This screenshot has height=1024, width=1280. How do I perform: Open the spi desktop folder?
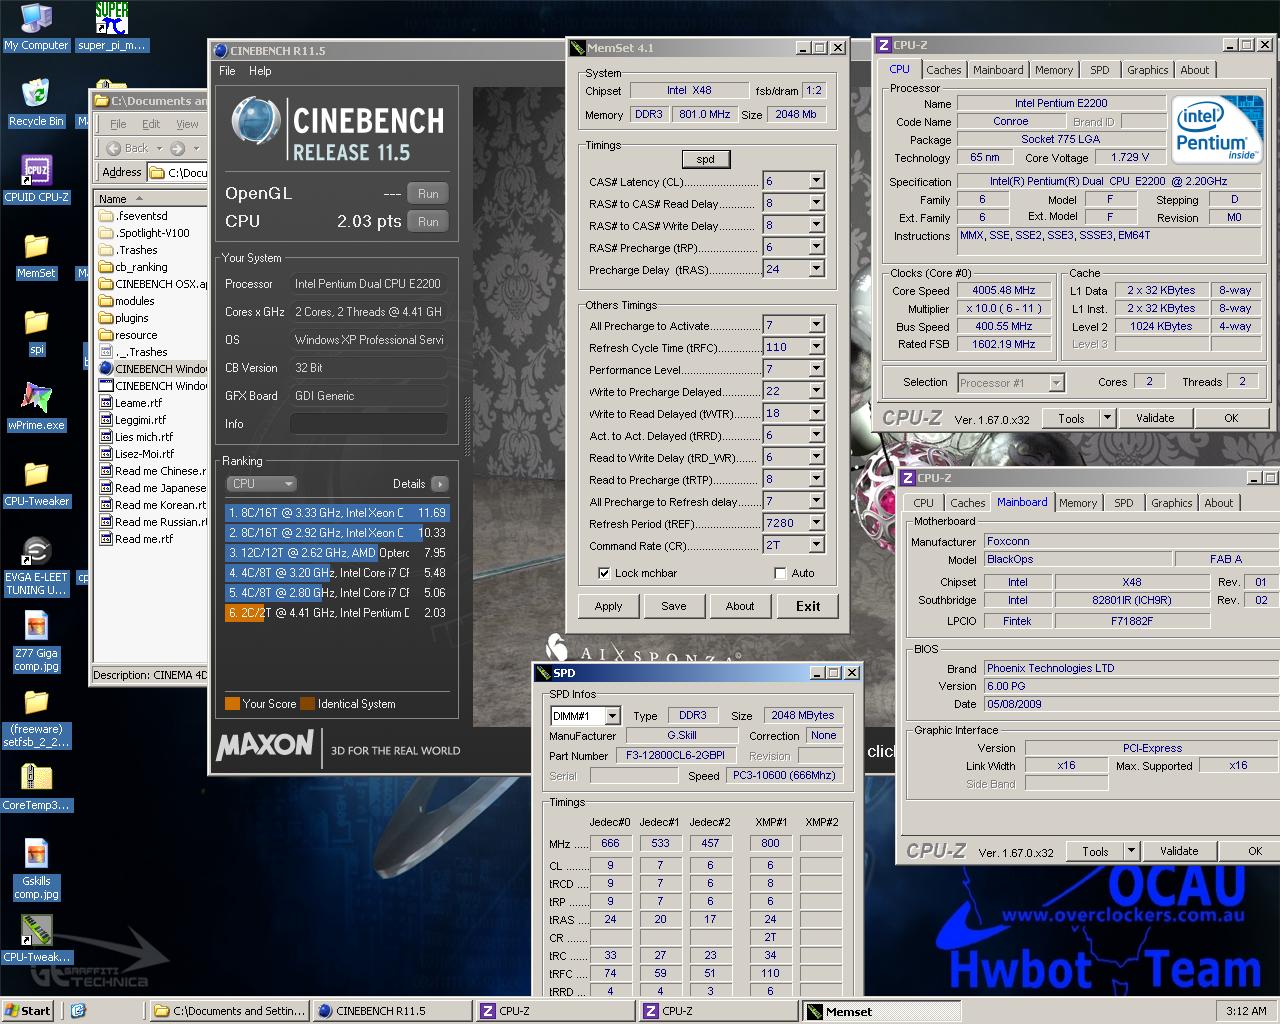[36, 332]
